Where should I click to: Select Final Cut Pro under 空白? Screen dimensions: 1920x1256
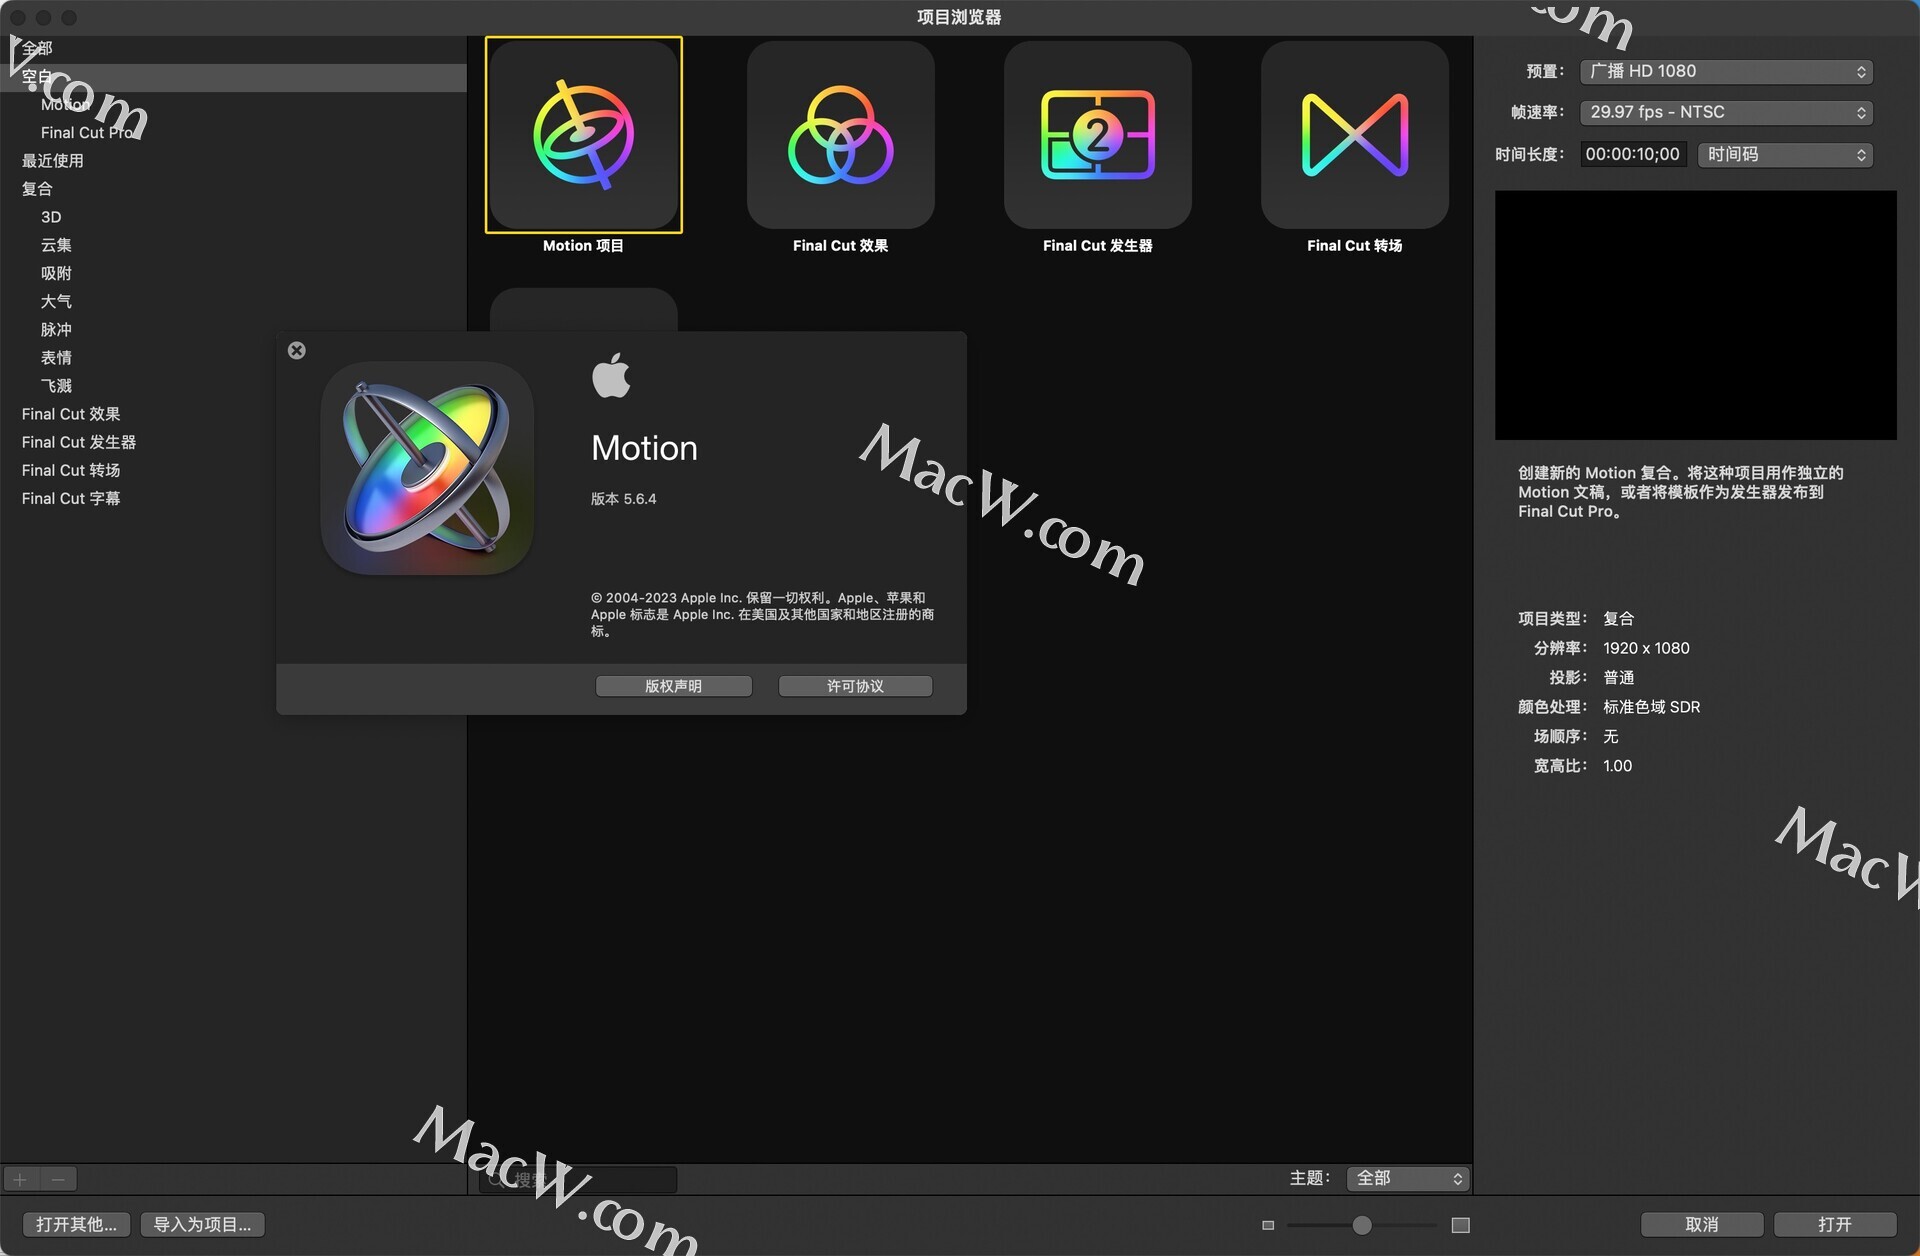click(233, 132)
